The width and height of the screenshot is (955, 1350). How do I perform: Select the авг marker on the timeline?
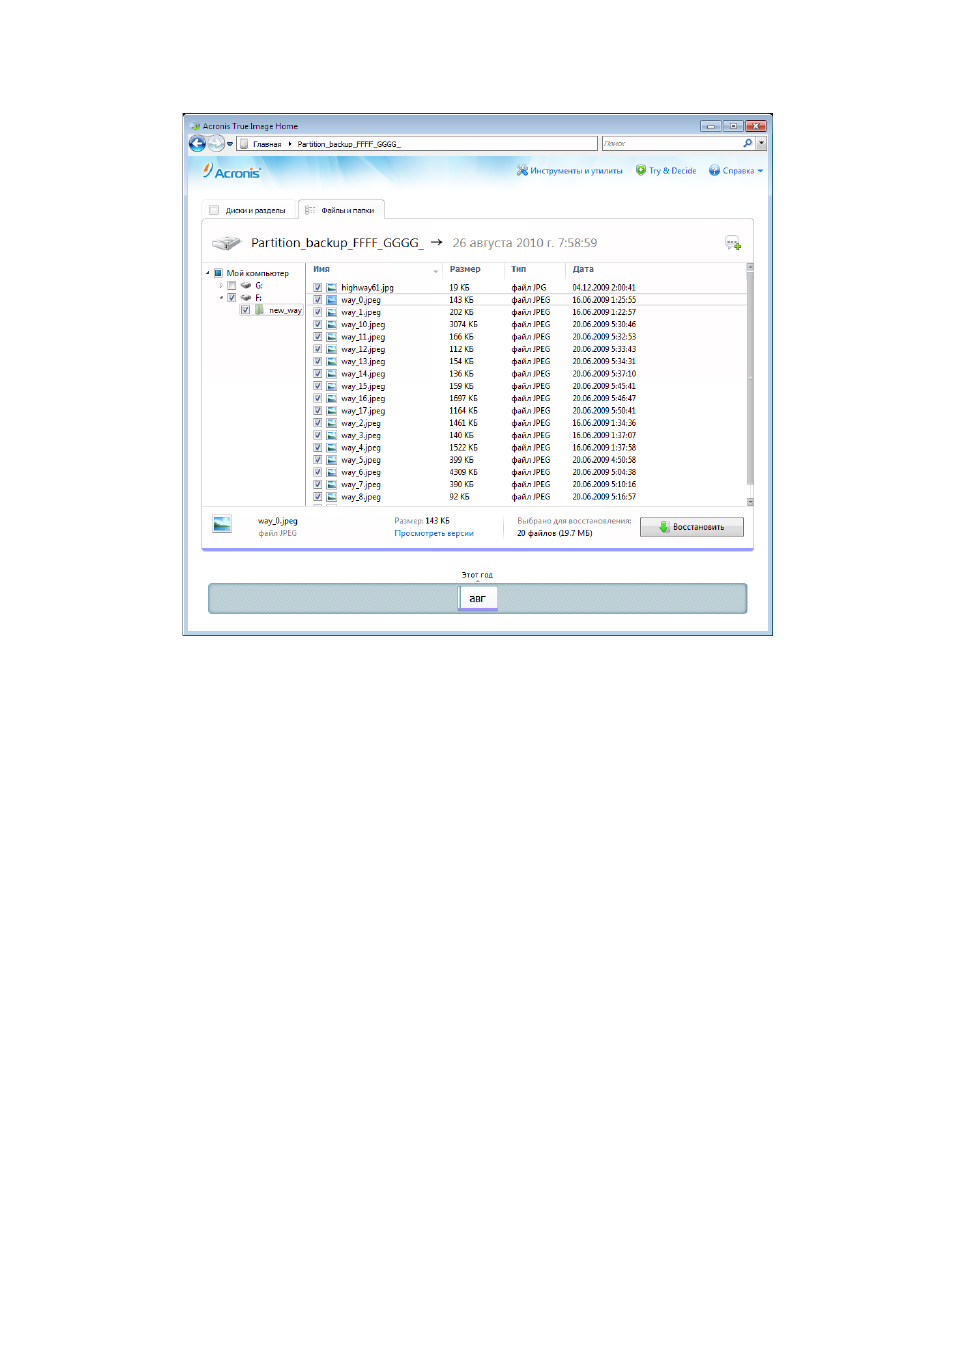click(x=478, y=599)
